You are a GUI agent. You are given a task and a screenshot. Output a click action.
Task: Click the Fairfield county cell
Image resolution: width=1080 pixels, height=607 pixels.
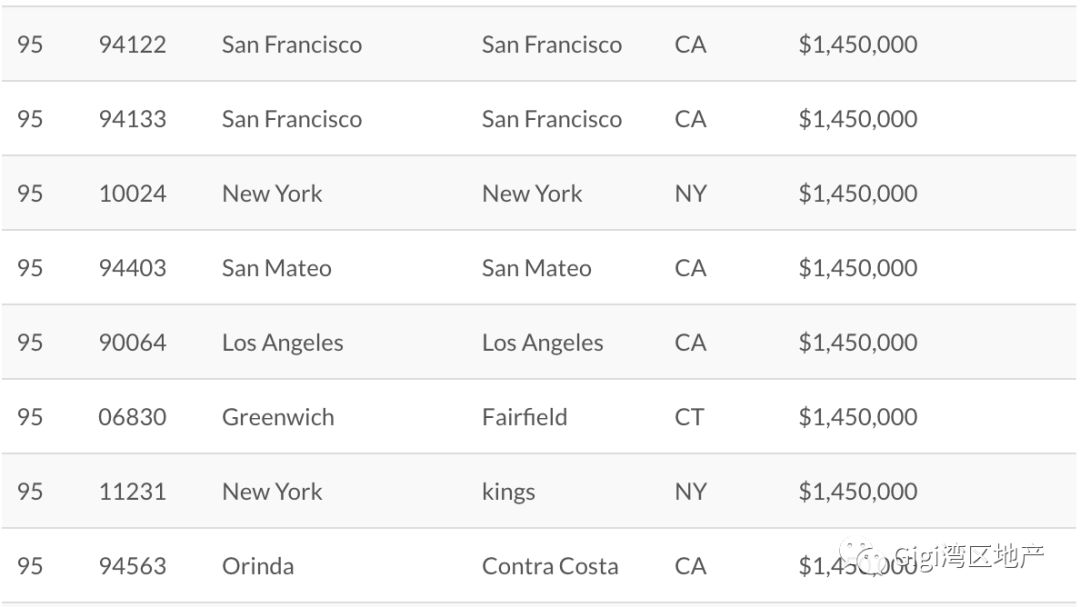pos(524,417)
